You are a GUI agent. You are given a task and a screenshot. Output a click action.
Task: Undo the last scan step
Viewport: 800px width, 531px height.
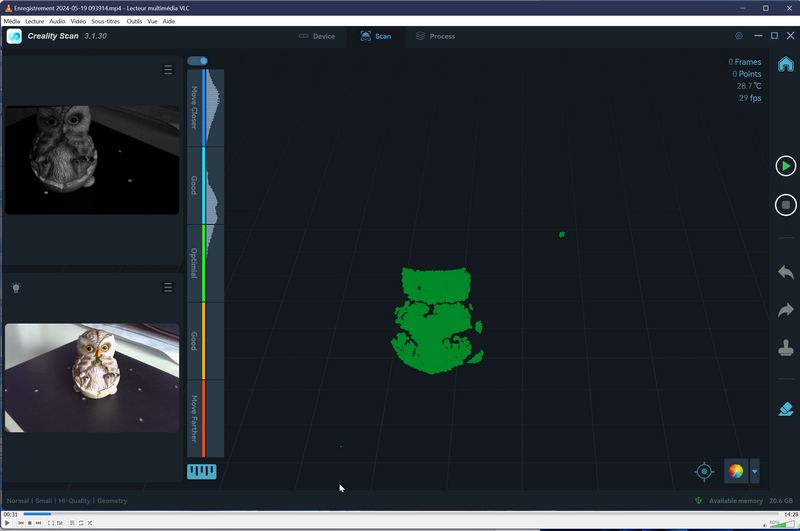pos(786,272)
